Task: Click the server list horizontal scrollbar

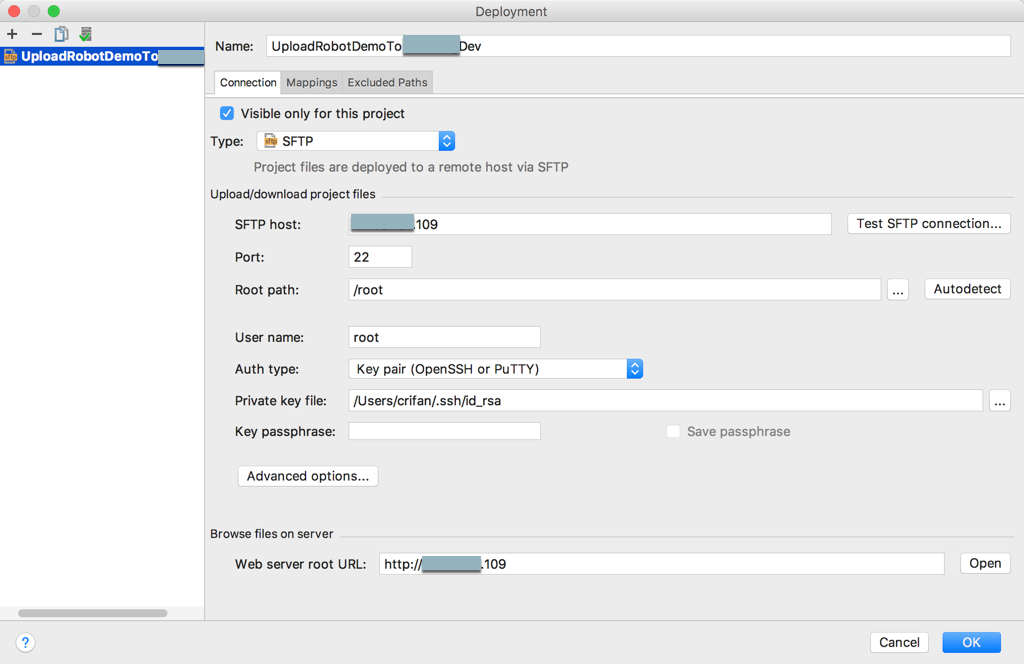Action: click(x=93, y=613)
